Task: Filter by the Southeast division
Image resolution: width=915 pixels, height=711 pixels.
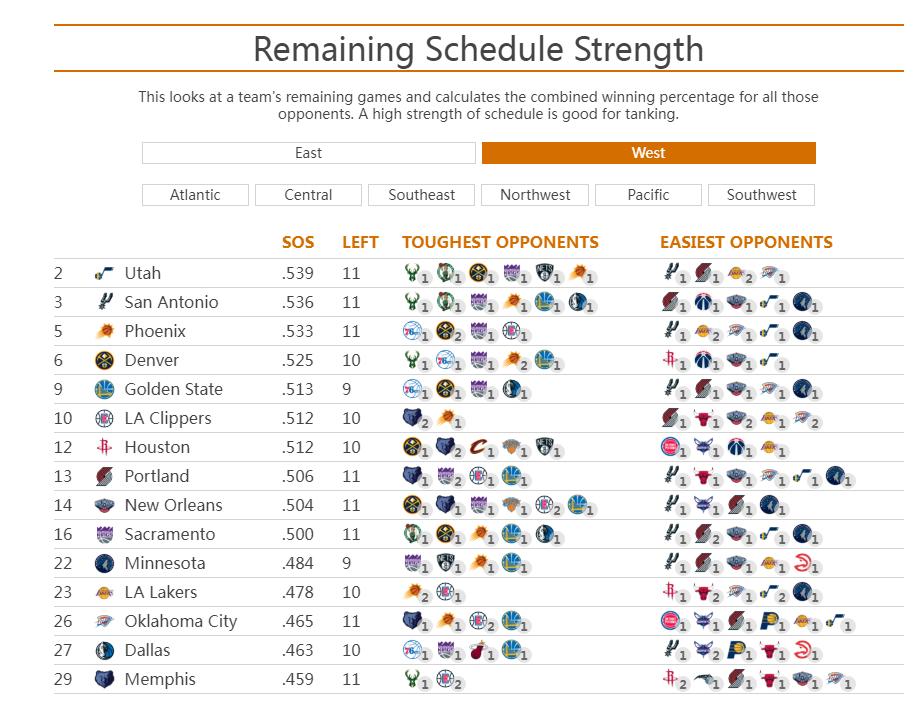Action: point(421,195)
